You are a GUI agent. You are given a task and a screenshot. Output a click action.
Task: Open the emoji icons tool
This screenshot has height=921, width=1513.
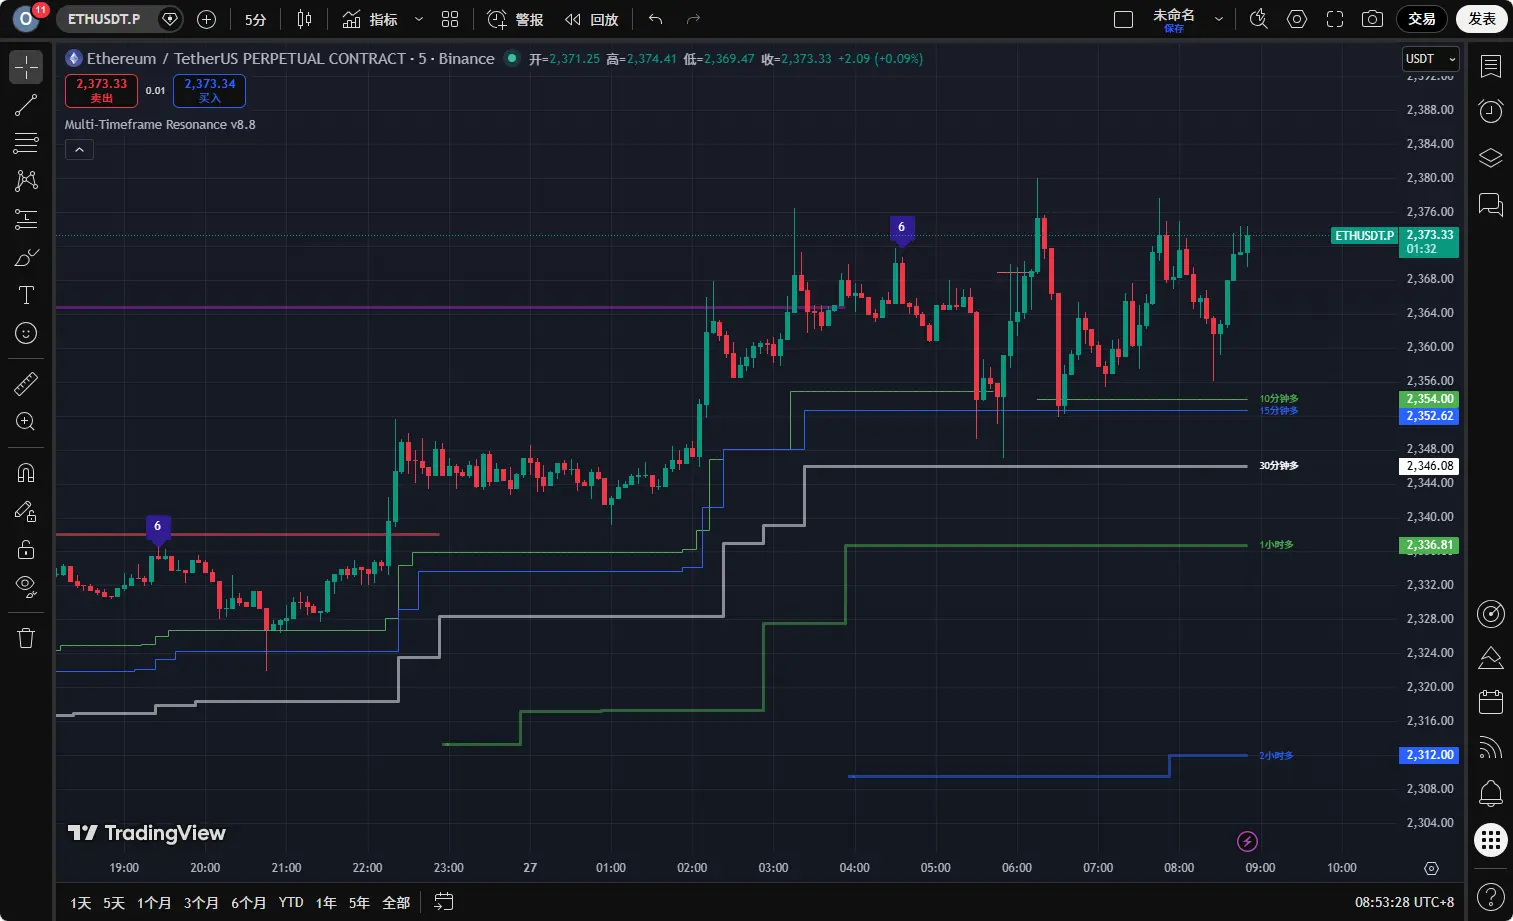click(x=26, y=333)
